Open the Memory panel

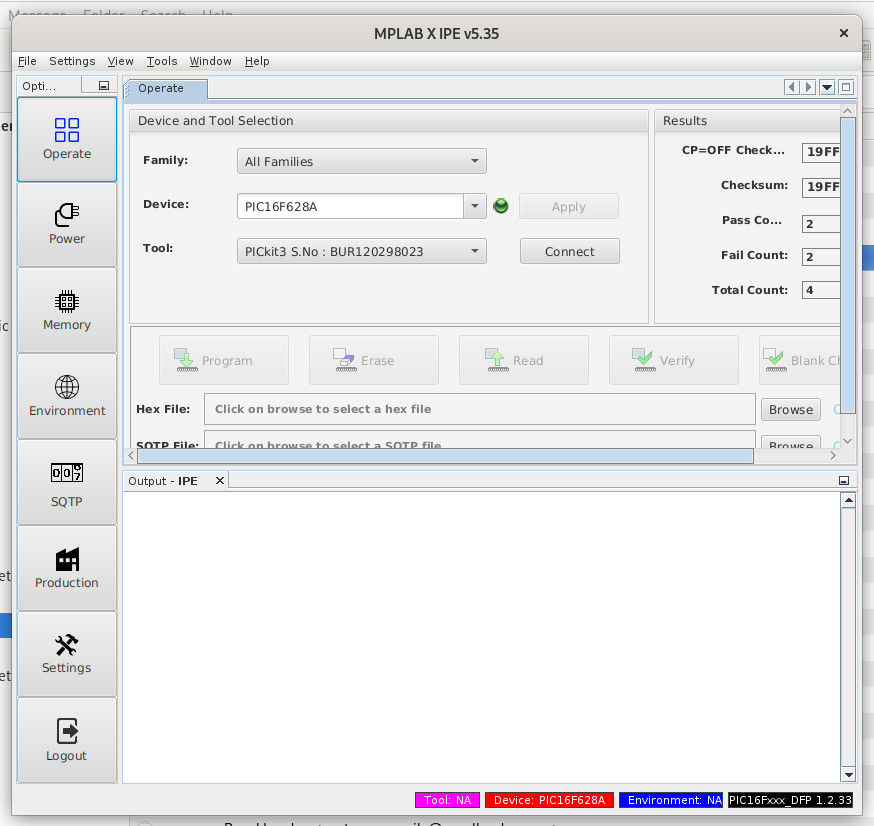tap(67, 310)
